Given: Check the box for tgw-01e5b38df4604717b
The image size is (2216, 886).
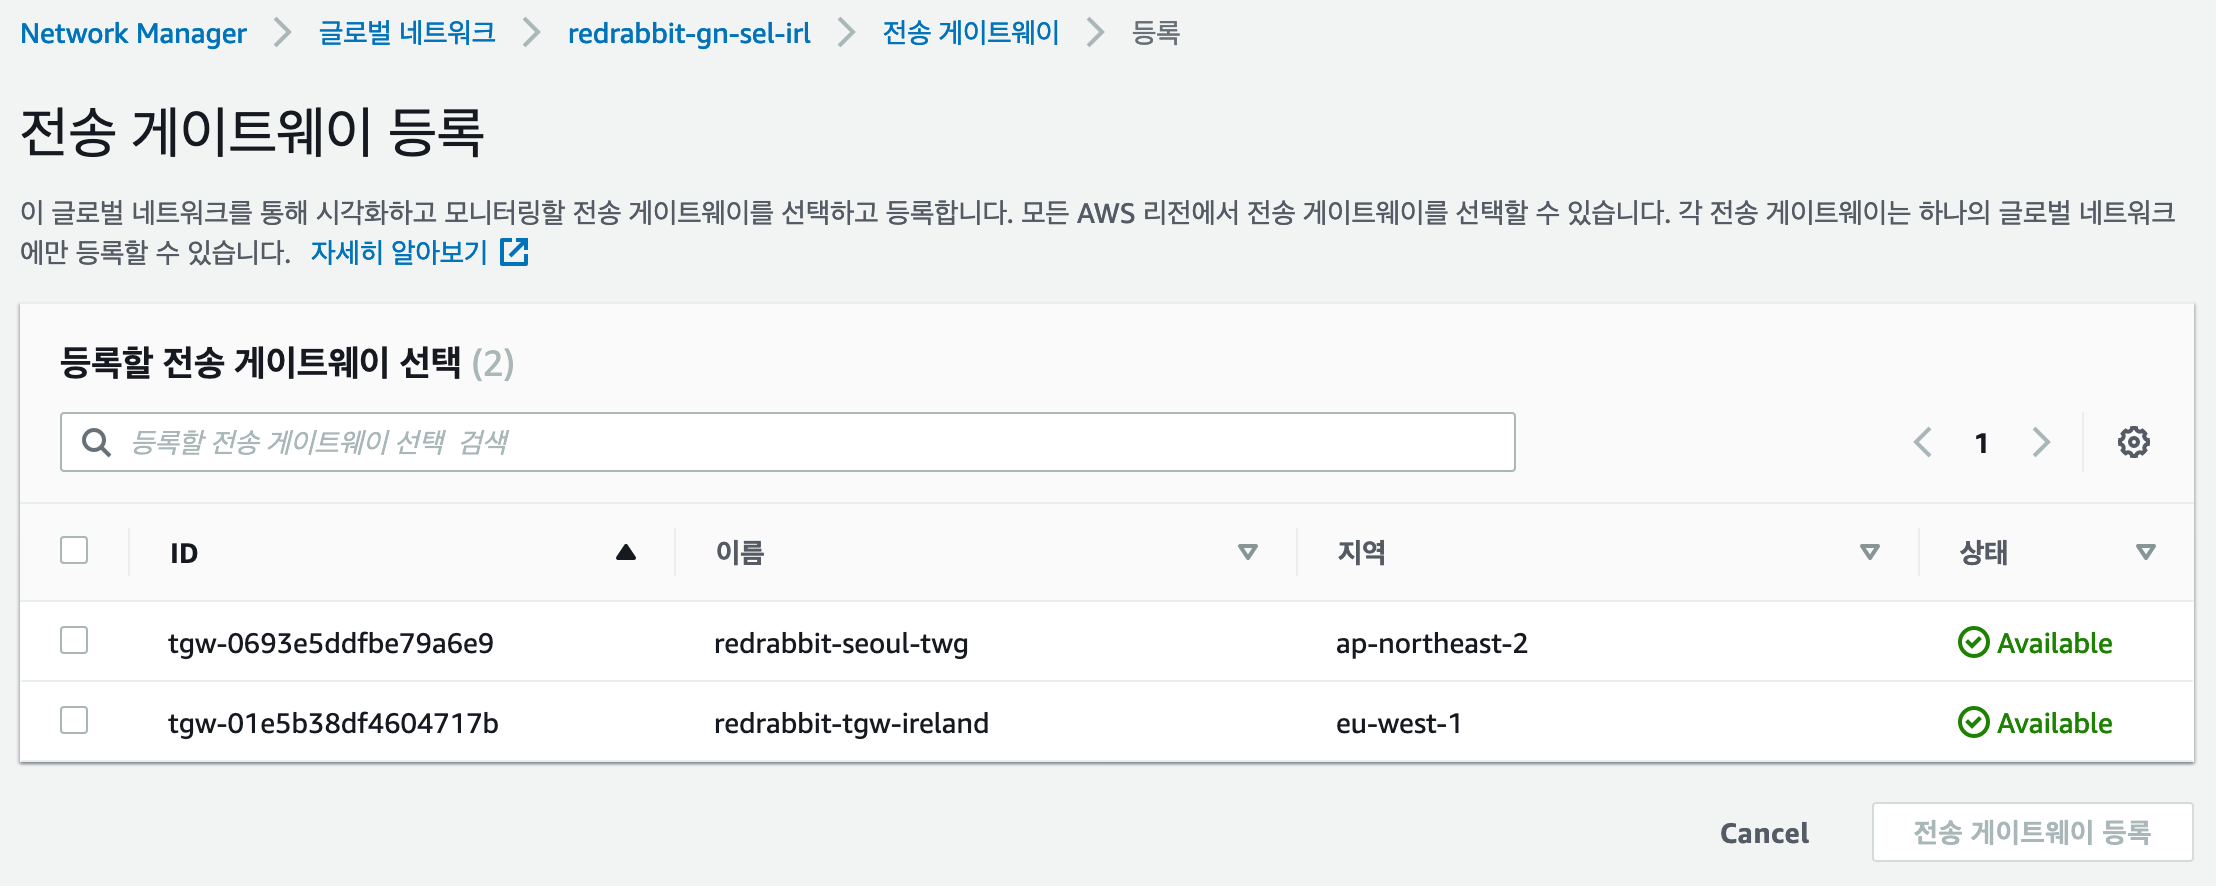Looking at the screenshot, I should tap(74, 720).
